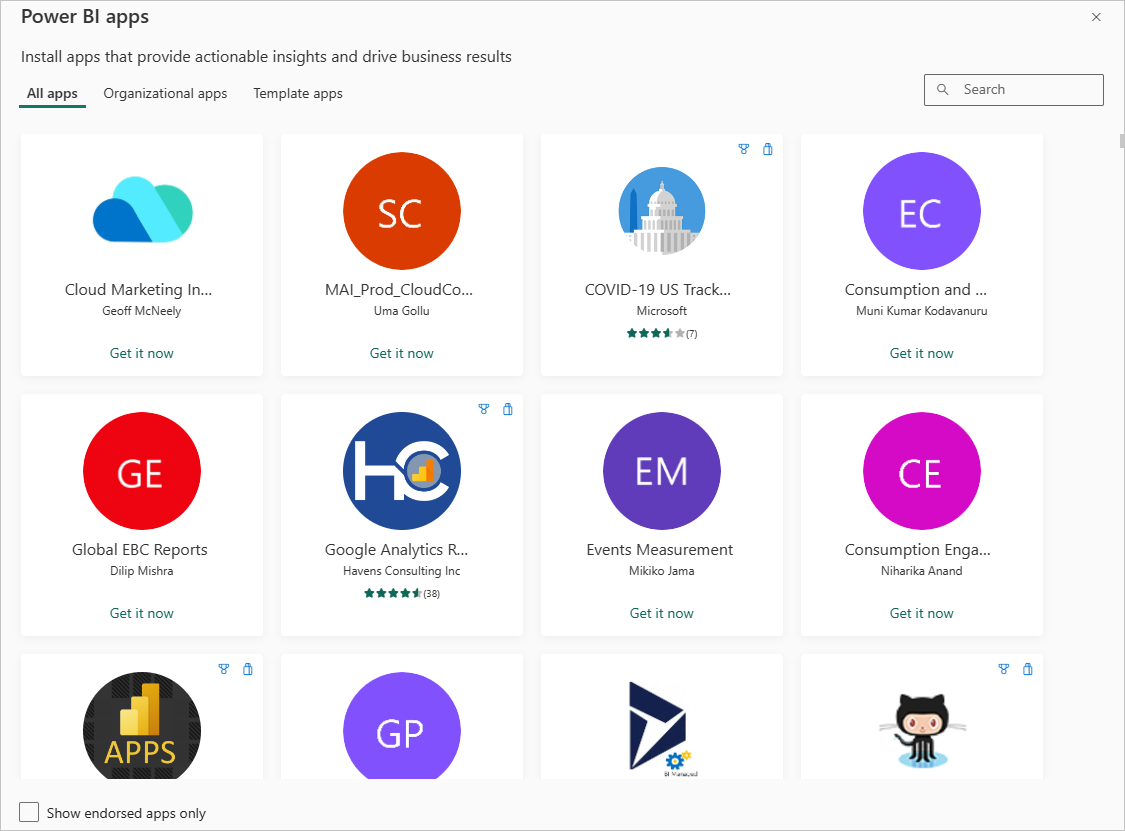
Task: Click the shopping bag icon on APPS card
Action: (x=248, y=669)
